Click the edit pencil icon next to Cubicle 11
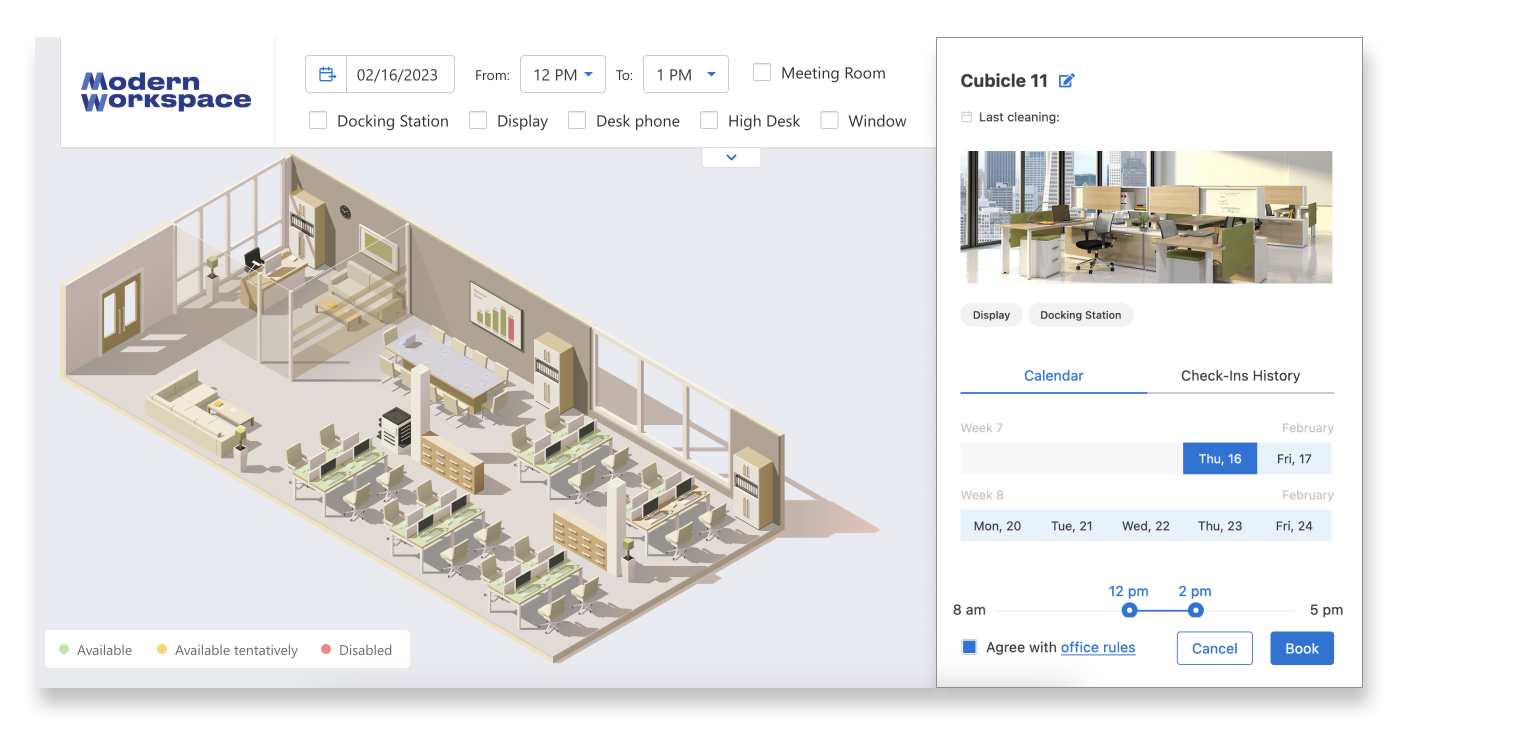Image resolution: width=1525 pixels, height=737 pixels. (1067, 81)
